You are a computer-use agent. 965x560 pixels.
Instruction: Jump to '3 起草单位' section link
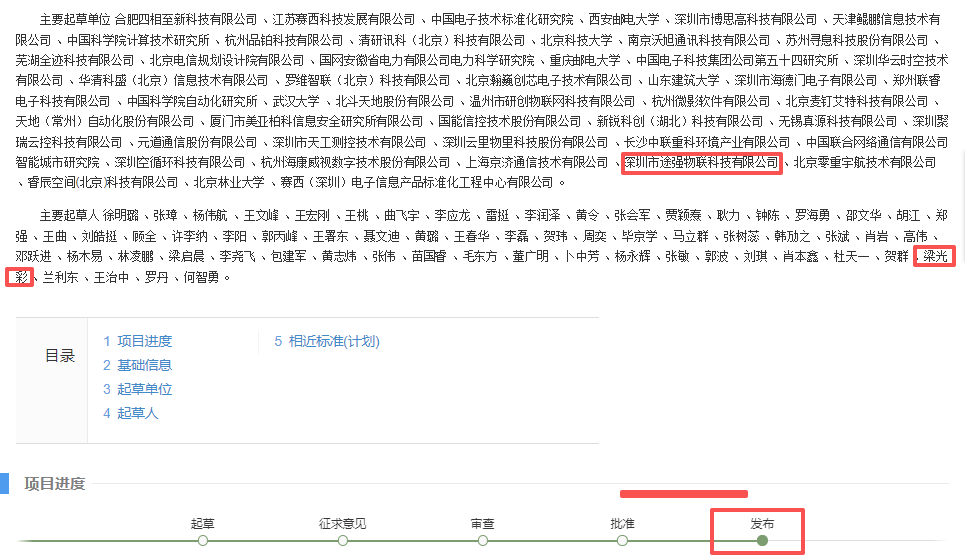pos(137,389)
